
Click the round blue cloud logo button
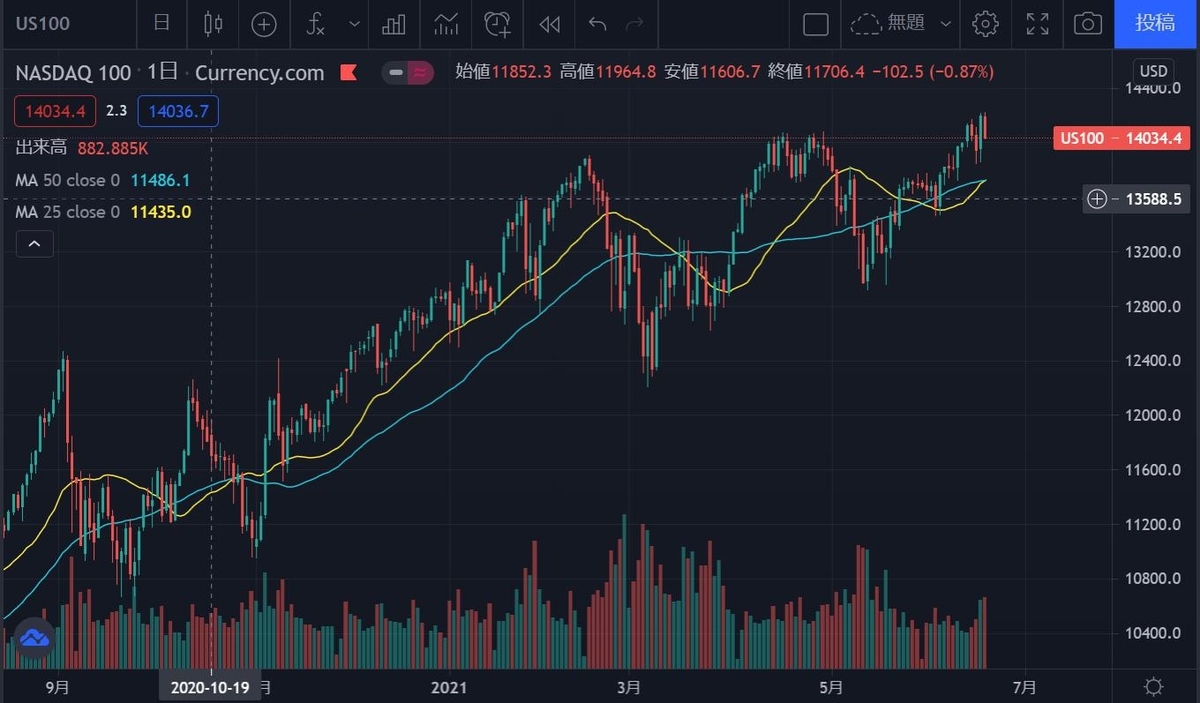(34, 638)
